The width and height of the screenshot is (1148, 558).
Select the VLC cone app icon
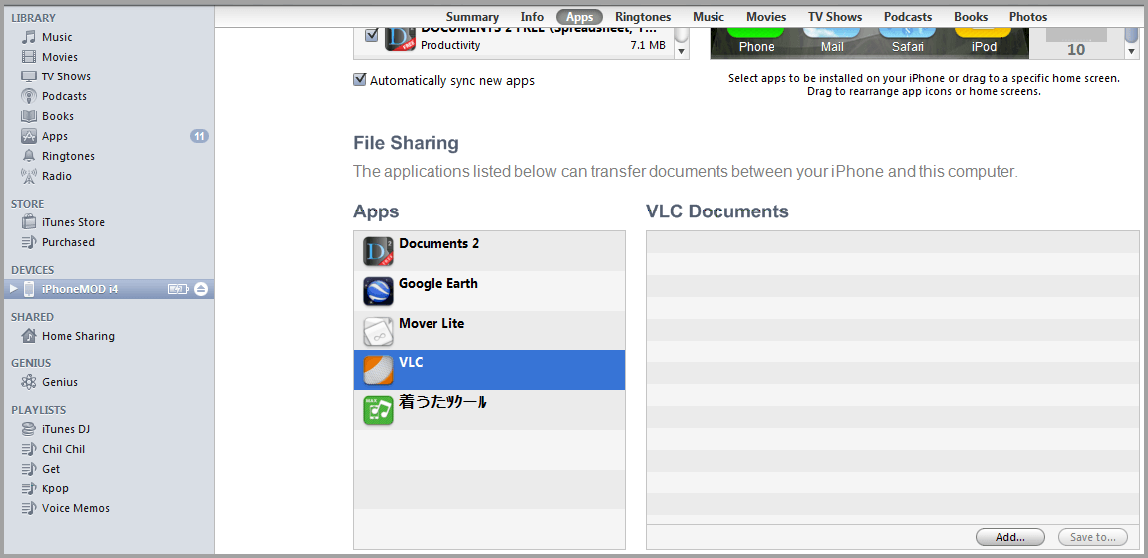(x=379, y=370)
